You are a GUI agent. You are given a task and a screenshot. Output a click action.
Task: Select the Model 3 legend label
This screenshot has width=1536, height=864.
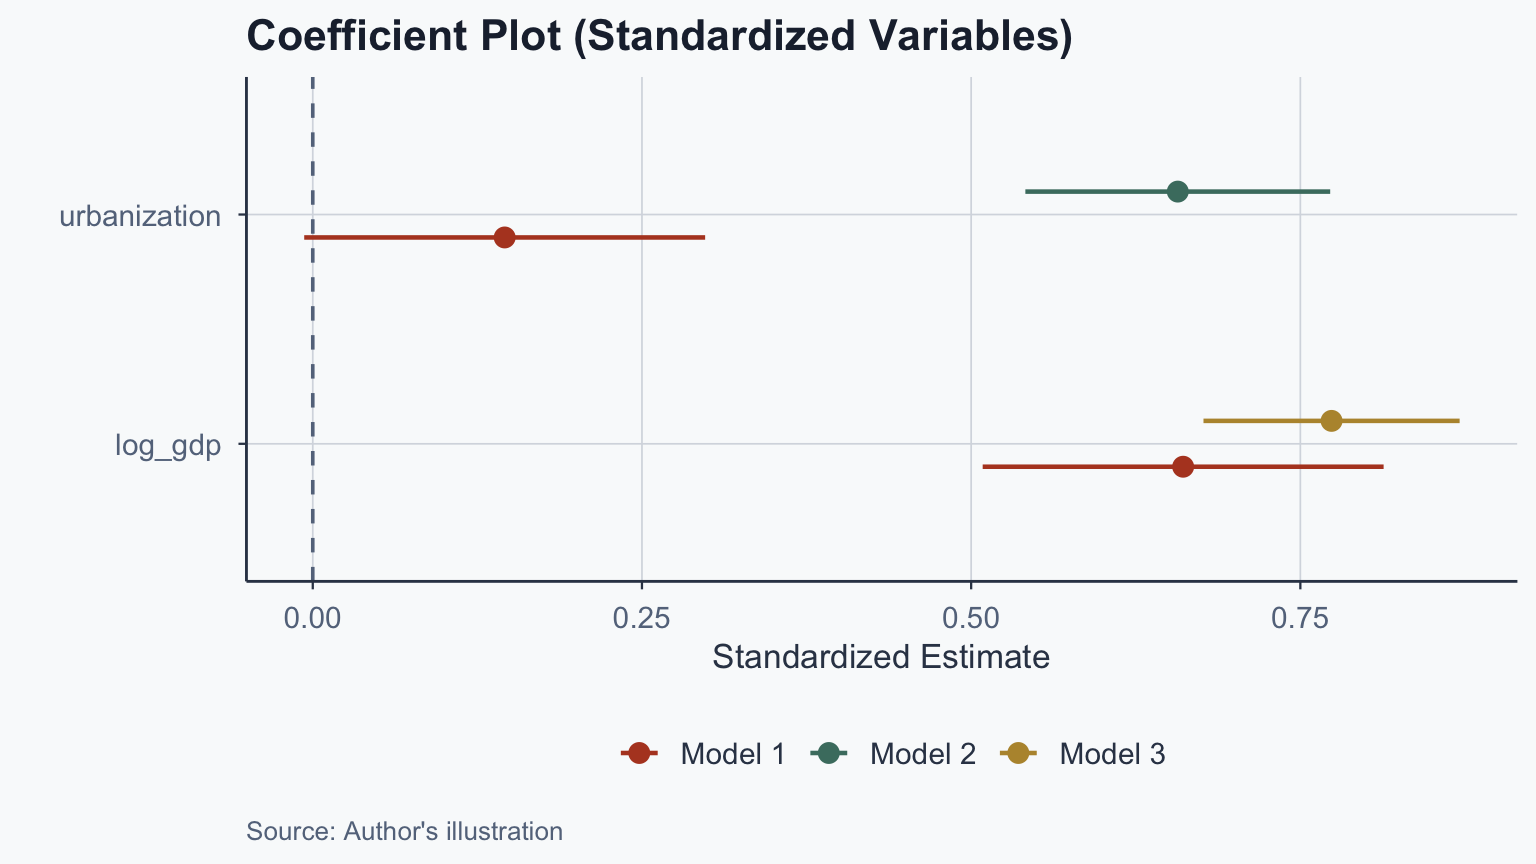pos(1112,754)
